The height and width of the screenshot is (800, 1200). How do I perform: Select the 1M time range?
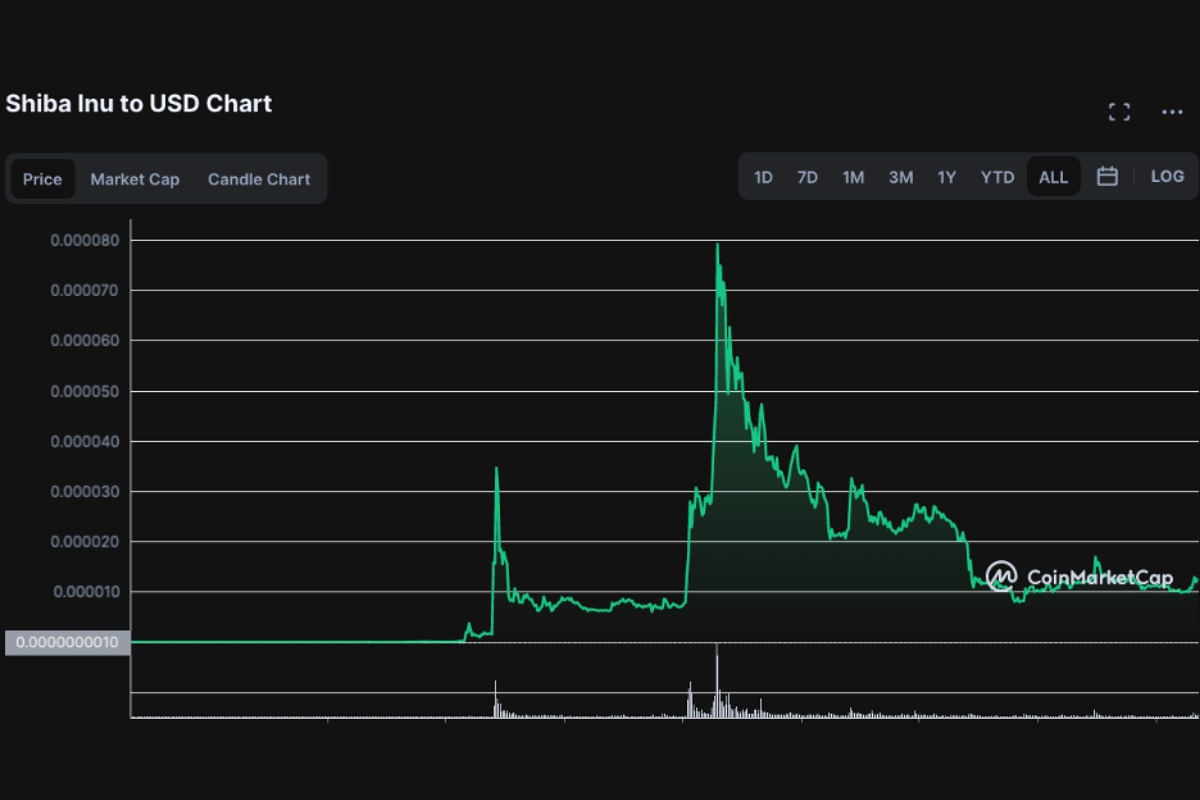tap(853, 177)
